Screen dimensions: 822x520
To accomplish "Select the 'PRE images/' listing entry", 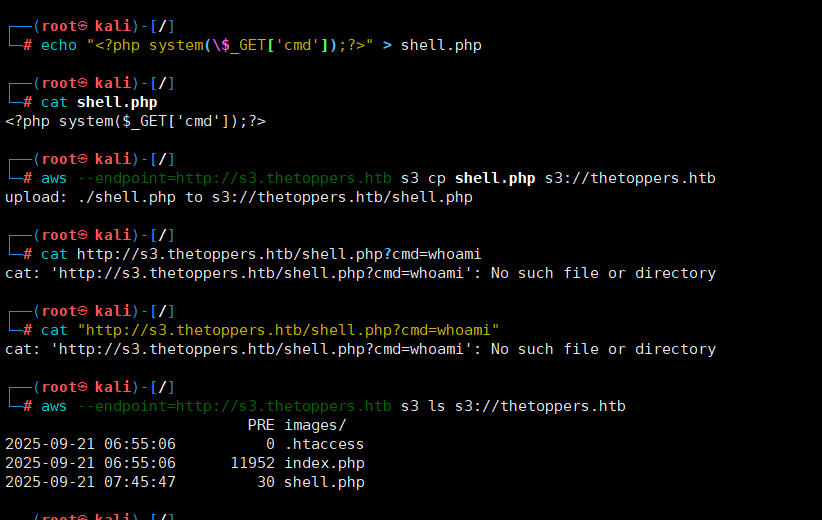I will pyautogui.click(x=297, y=425).
